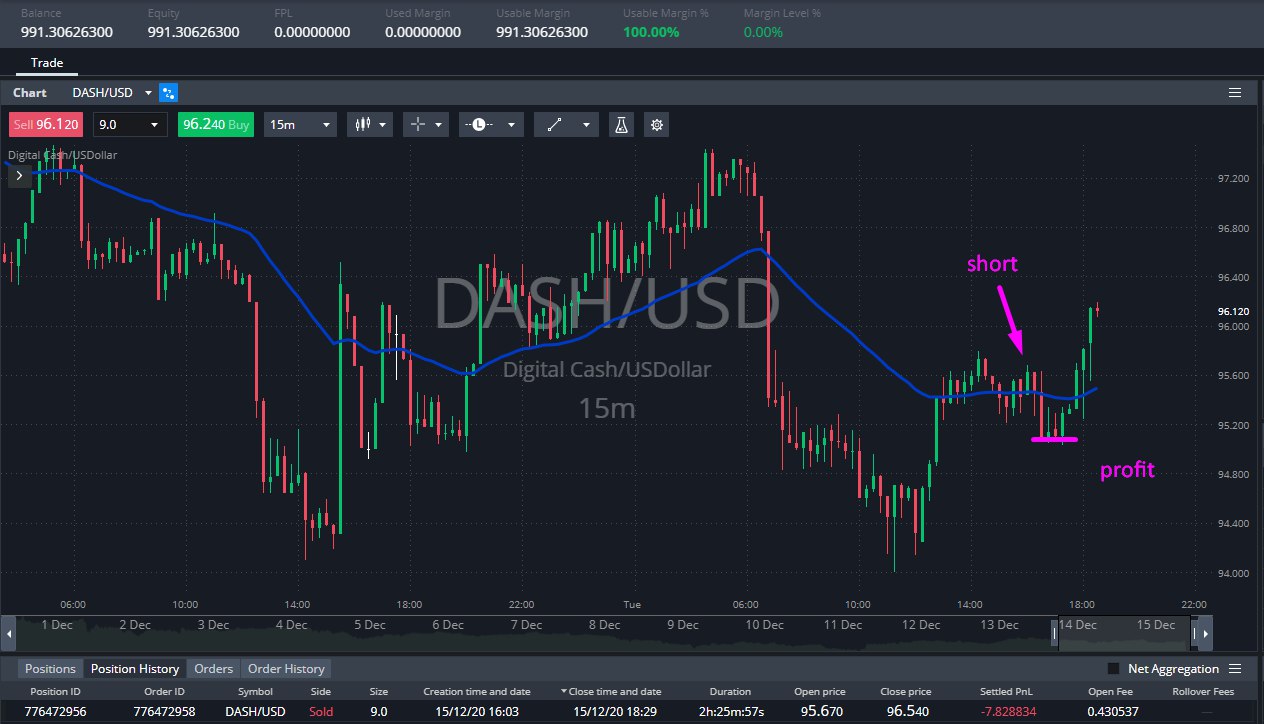Click the 9.0 size cell in history row
This screenshot has width=1264, height=724.
tap(379, 712)
